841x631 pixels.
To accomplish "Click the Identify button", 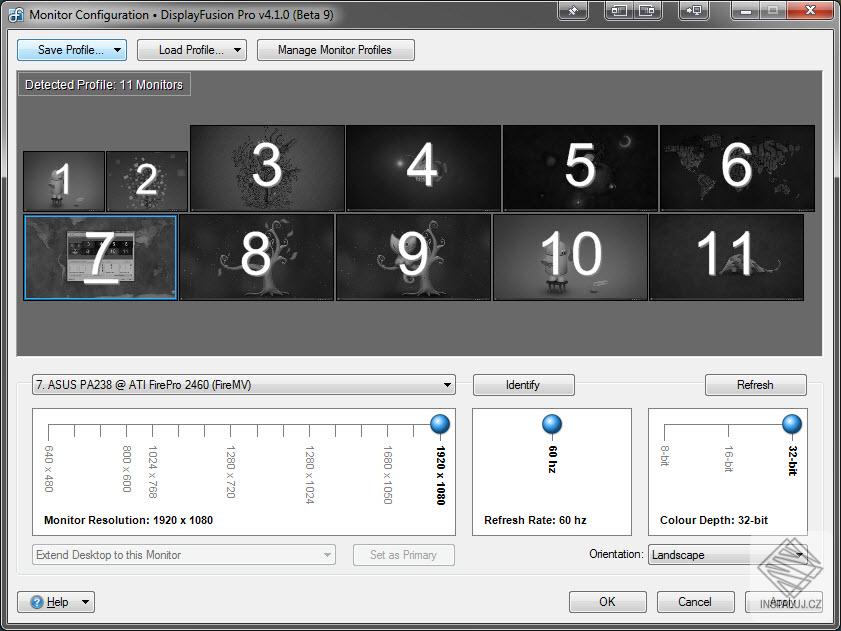I will point(523,384).
